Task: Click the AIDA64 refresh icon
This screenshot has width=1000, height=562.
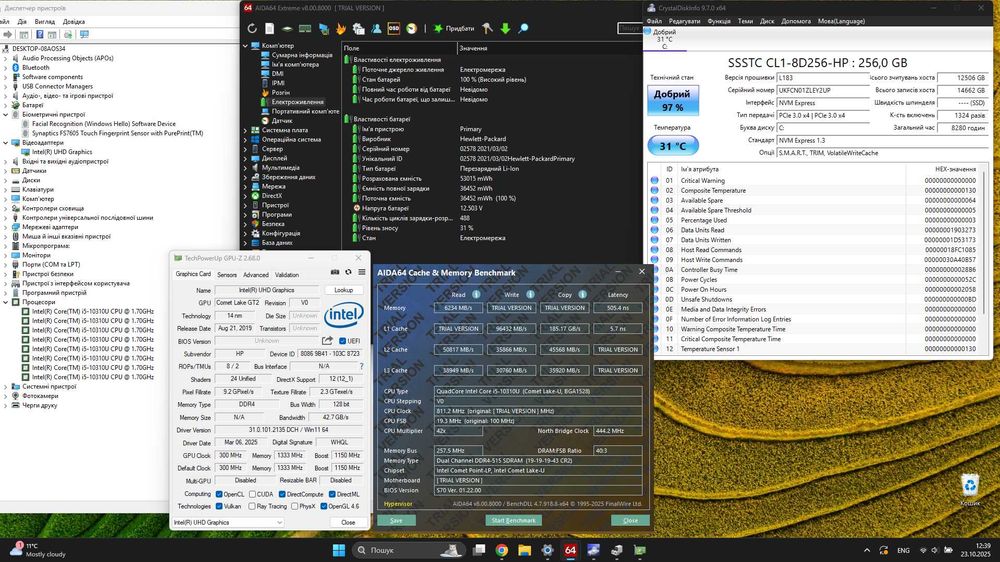Action: (x=252, y=28)
